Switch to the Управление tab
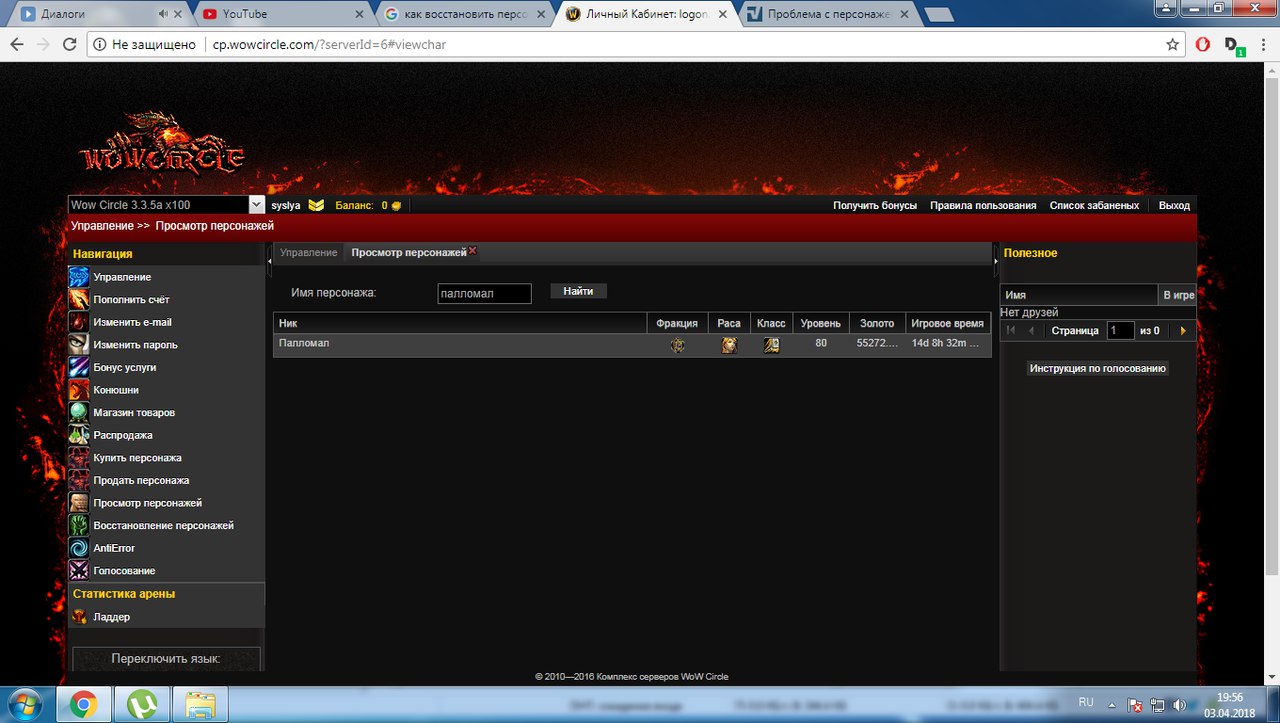The image size is (1280, 723). click(308, 253)
